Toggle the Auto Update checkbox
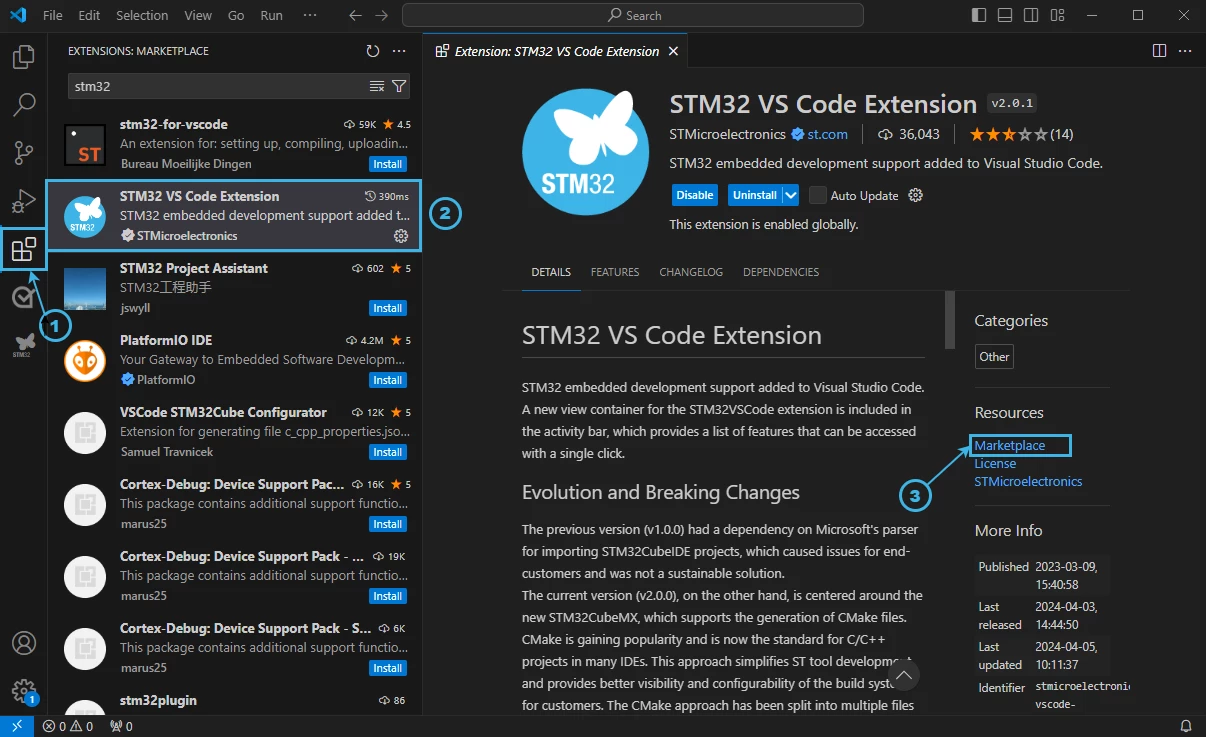The width and height of the screenshot is (1207, 737). tap(818, 195)
